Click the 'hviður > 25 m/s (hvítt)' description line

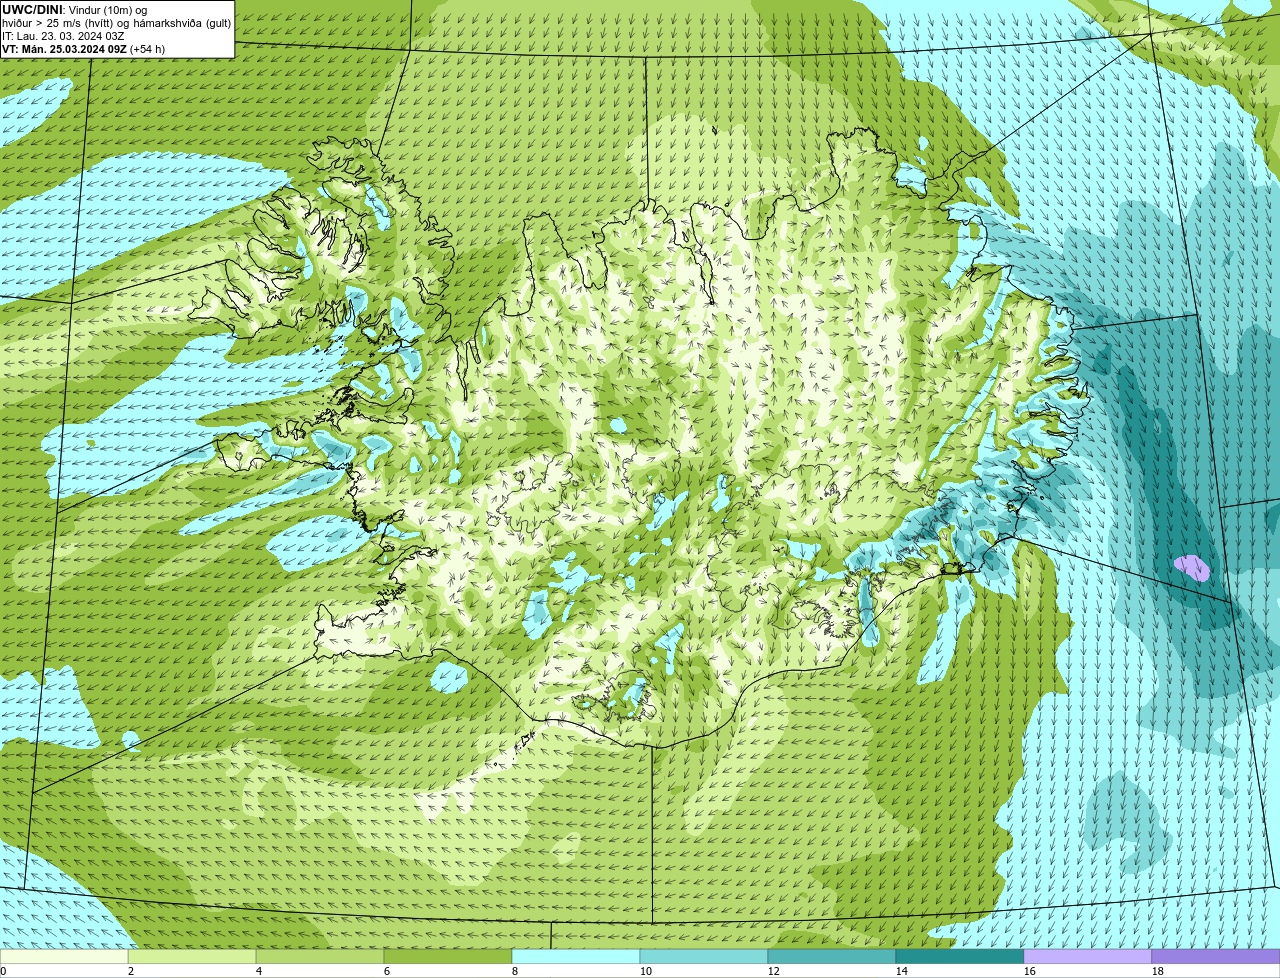[117, 22]
